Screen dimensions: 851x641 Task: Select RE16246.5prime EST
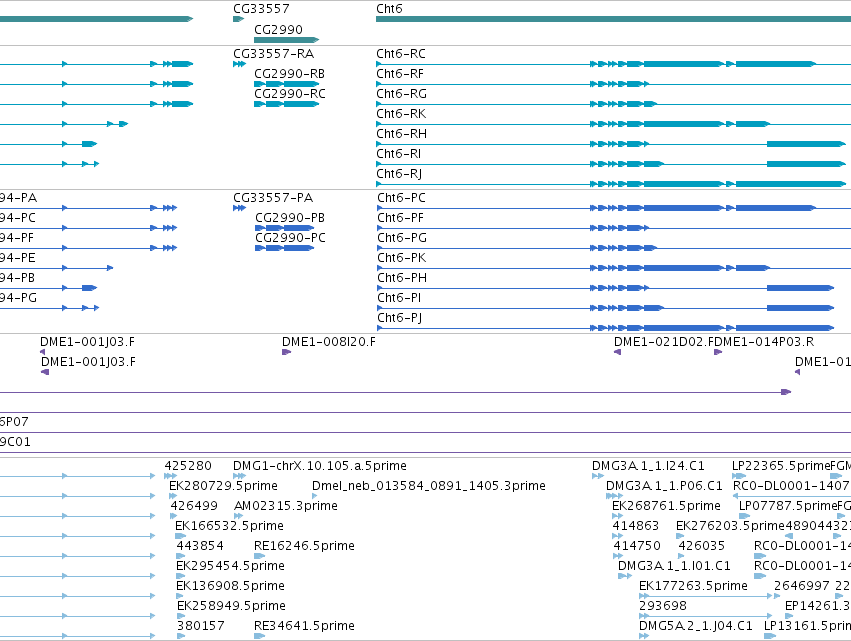(304, 545)
